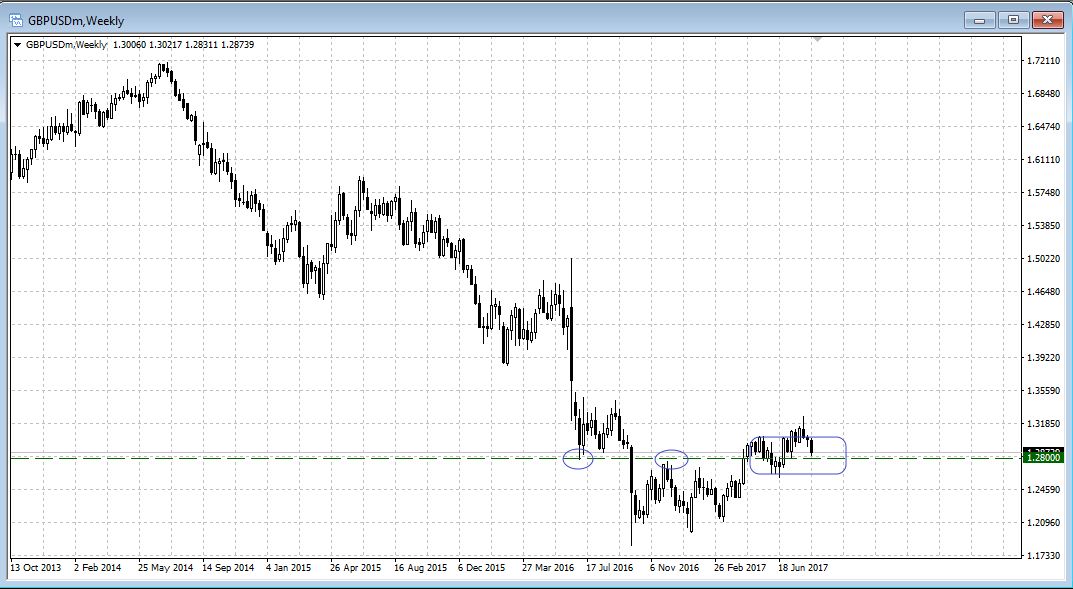The image size is (1073, 589).
Task: Select the green 1.2800 price label
Action: 1044,458
